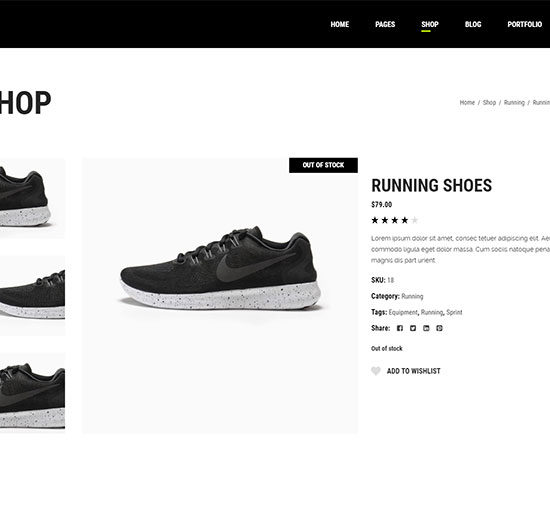
Task: Follow the Equipment tag link
Action: (403, 312)
